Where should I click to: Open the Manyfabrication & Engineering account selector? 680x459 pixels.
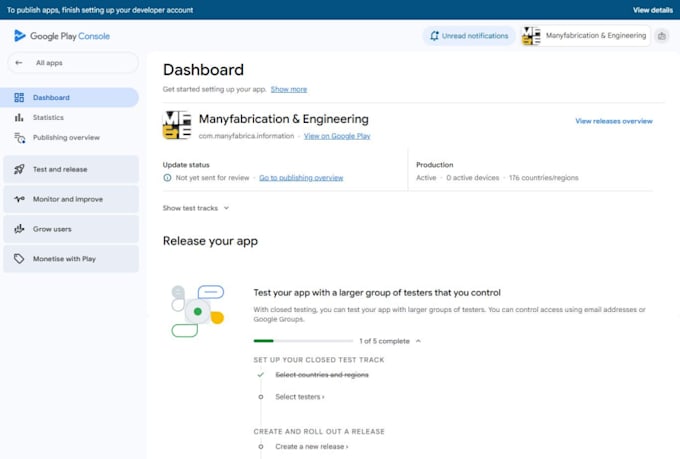(x=585, y=36)
